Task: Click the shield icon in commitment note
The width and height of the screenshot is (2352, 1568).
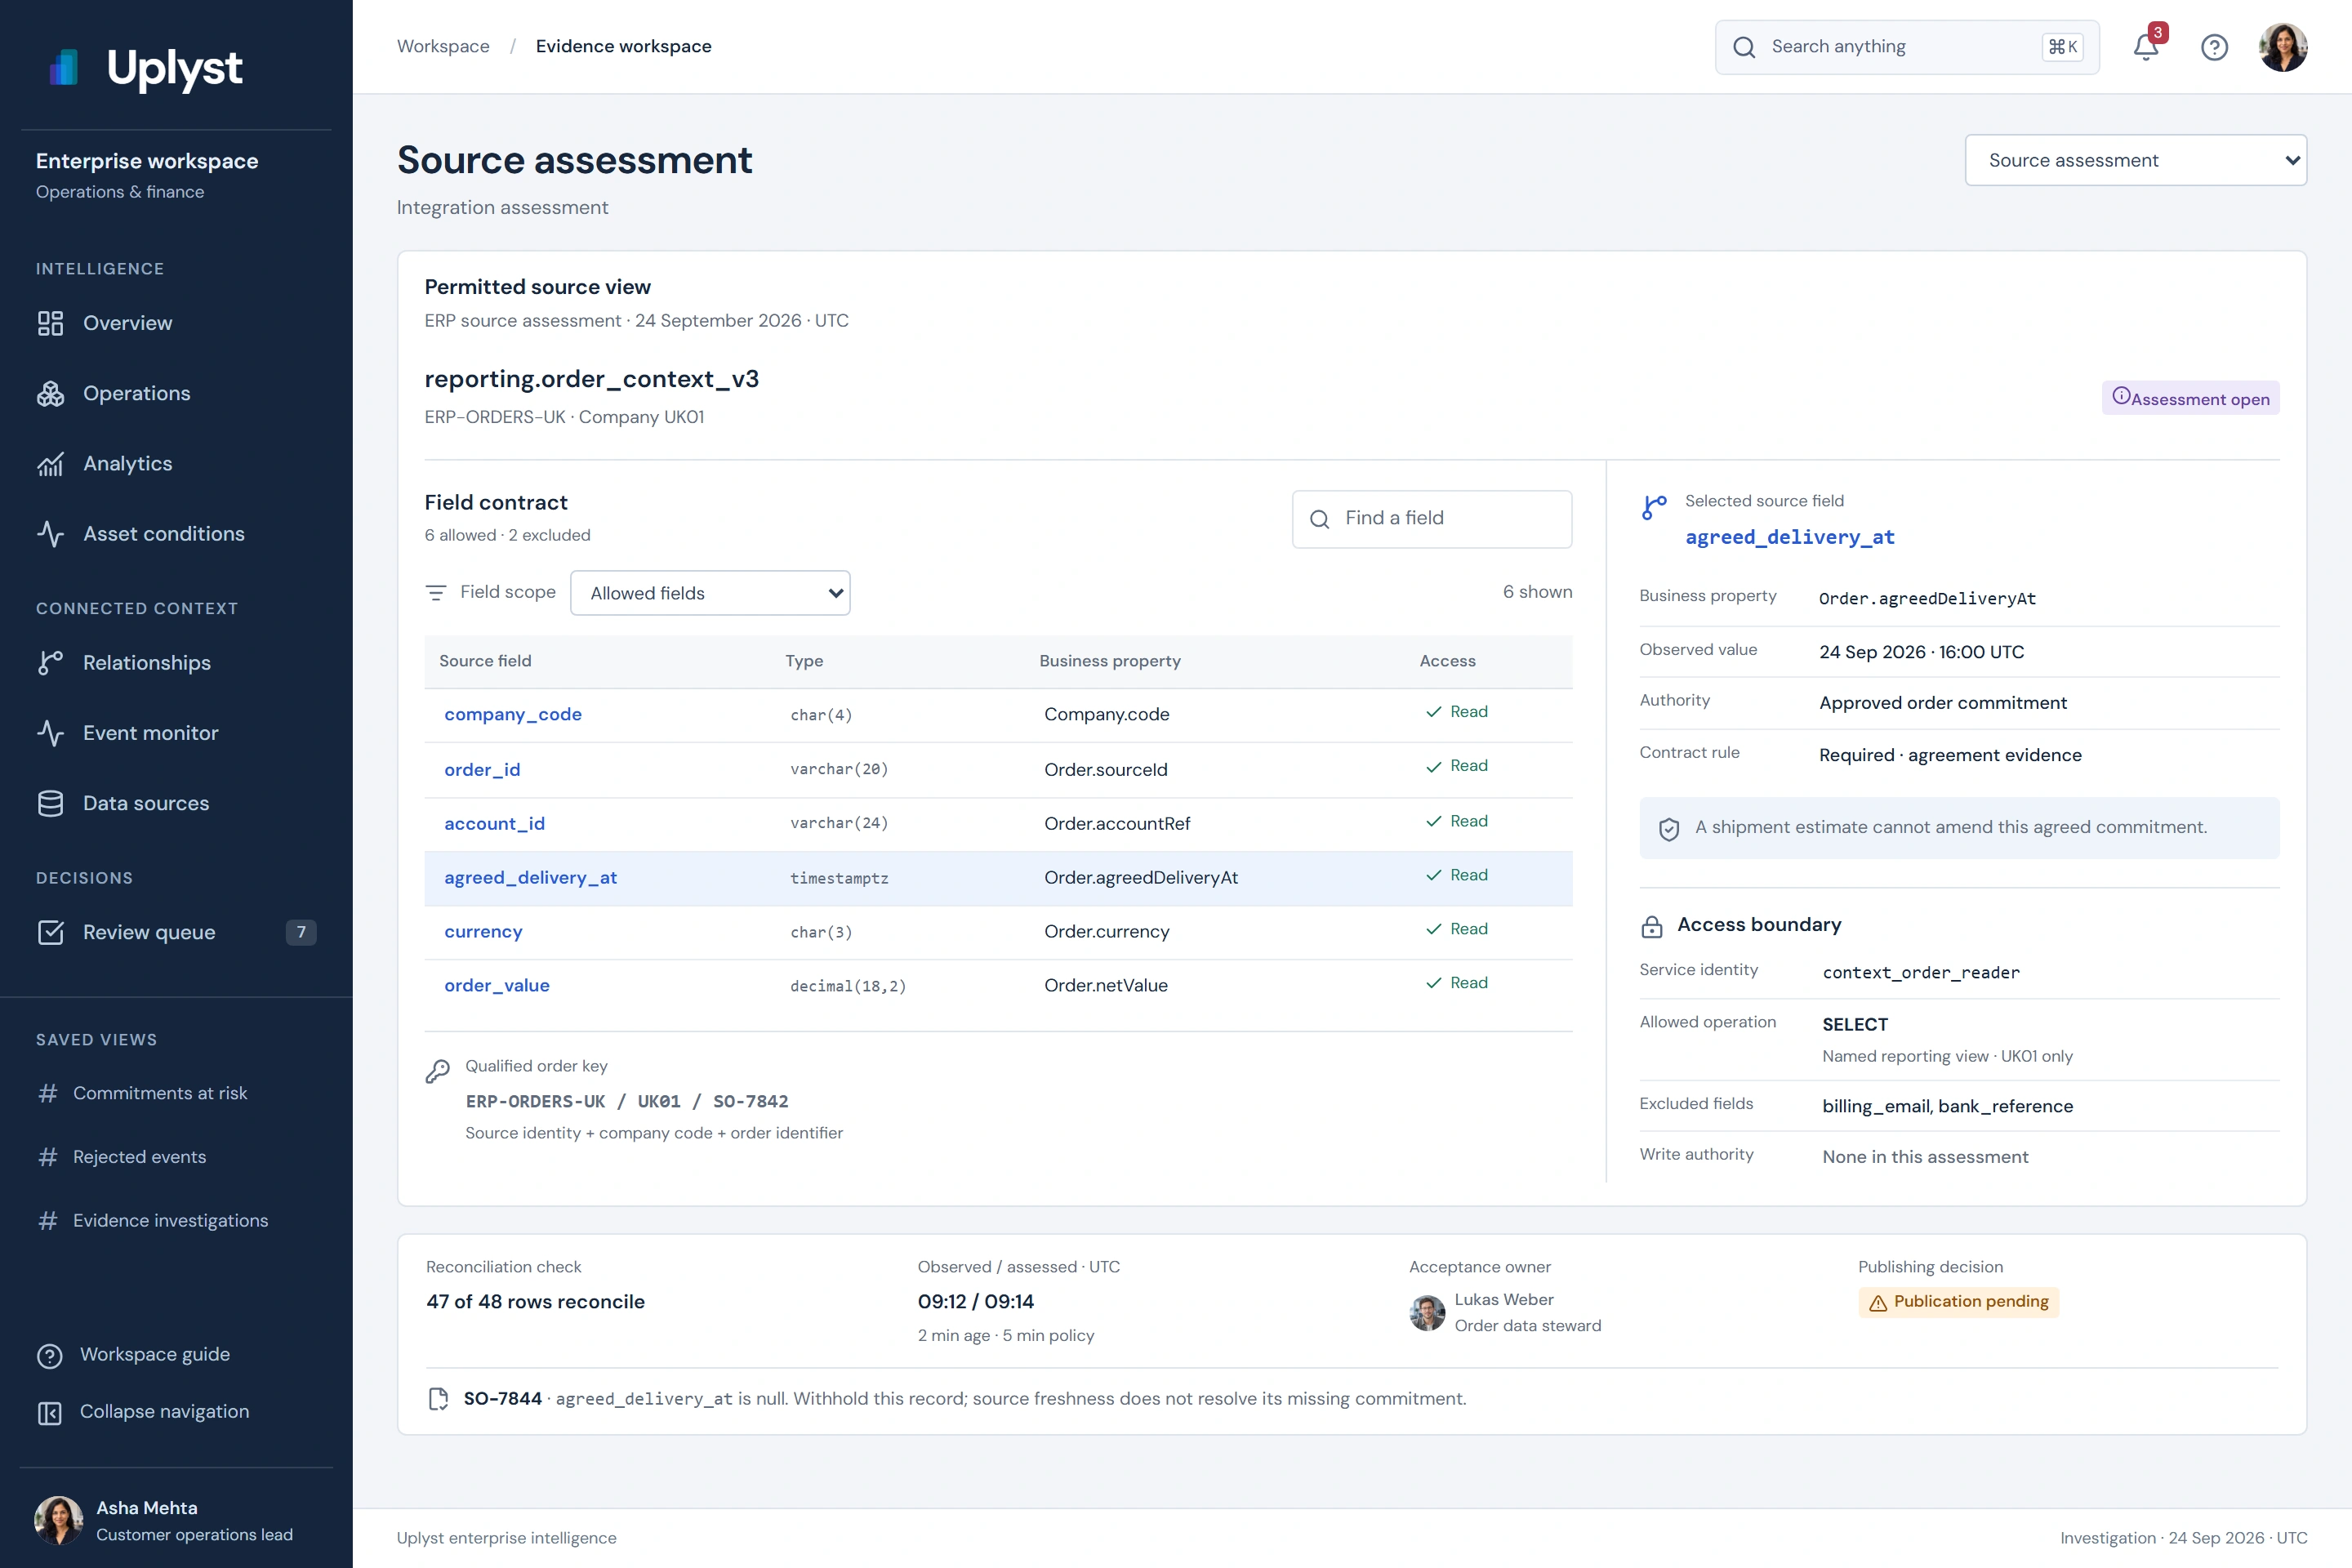Action: pyautogui.click(x=1669, y=829)
